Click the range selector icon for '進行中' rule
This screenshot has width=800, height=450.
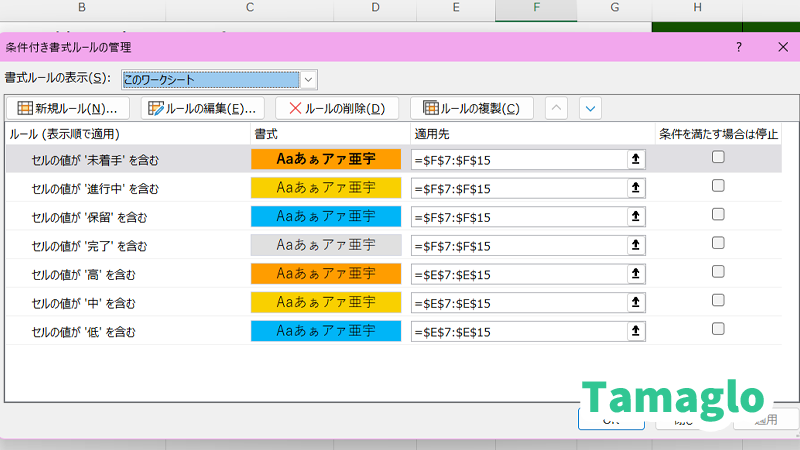click(x=635, y=188)
